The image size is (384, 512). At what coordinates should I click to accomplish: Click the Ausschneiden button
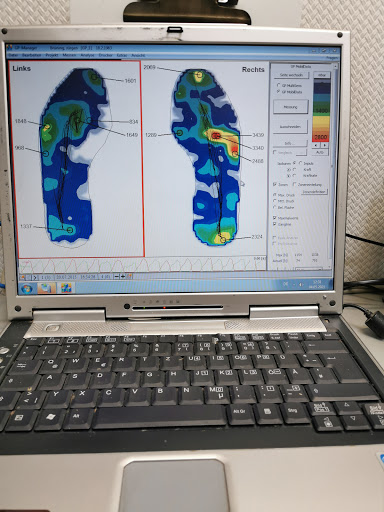point(290,127)
